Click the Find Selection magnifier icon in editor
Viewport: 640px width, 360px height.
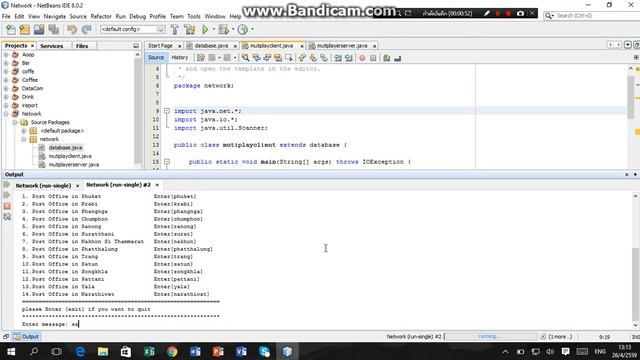point(245,58)
